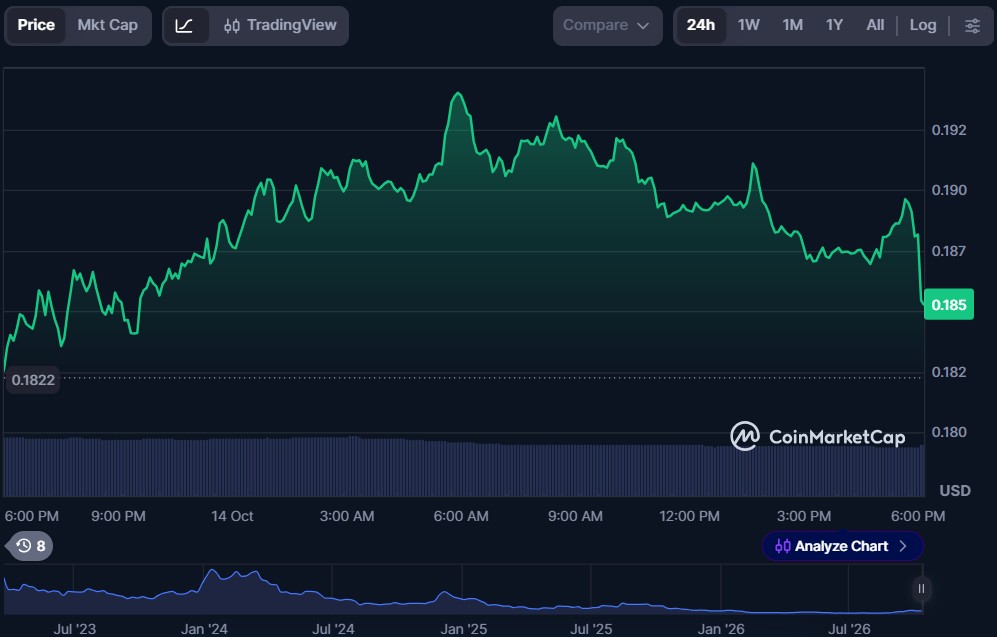Click Jan '24 on the overview timeline

tap(204, 629)
